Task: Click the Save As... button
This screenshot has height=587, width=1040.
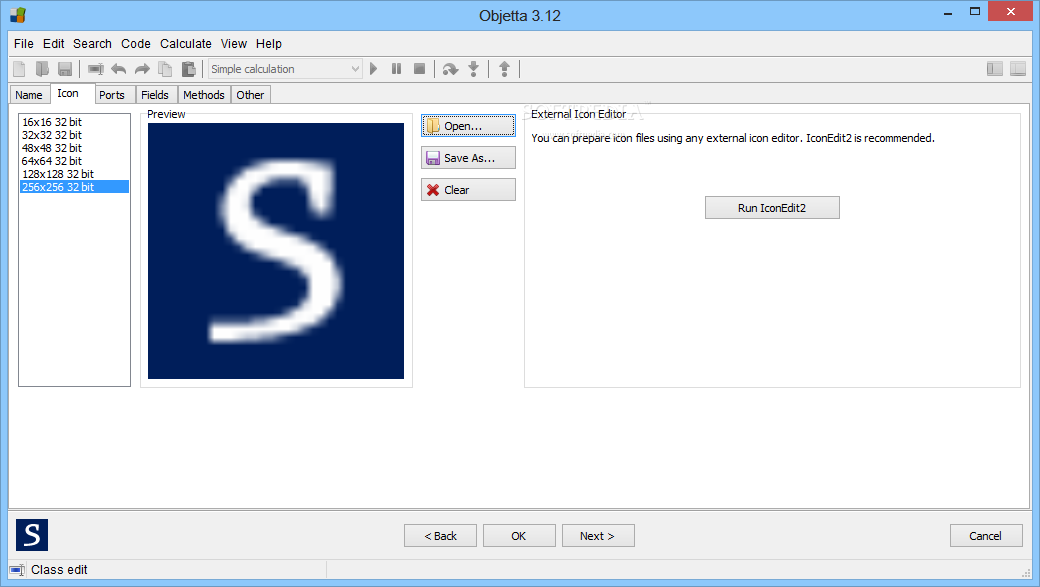Action: coord(468,158)
